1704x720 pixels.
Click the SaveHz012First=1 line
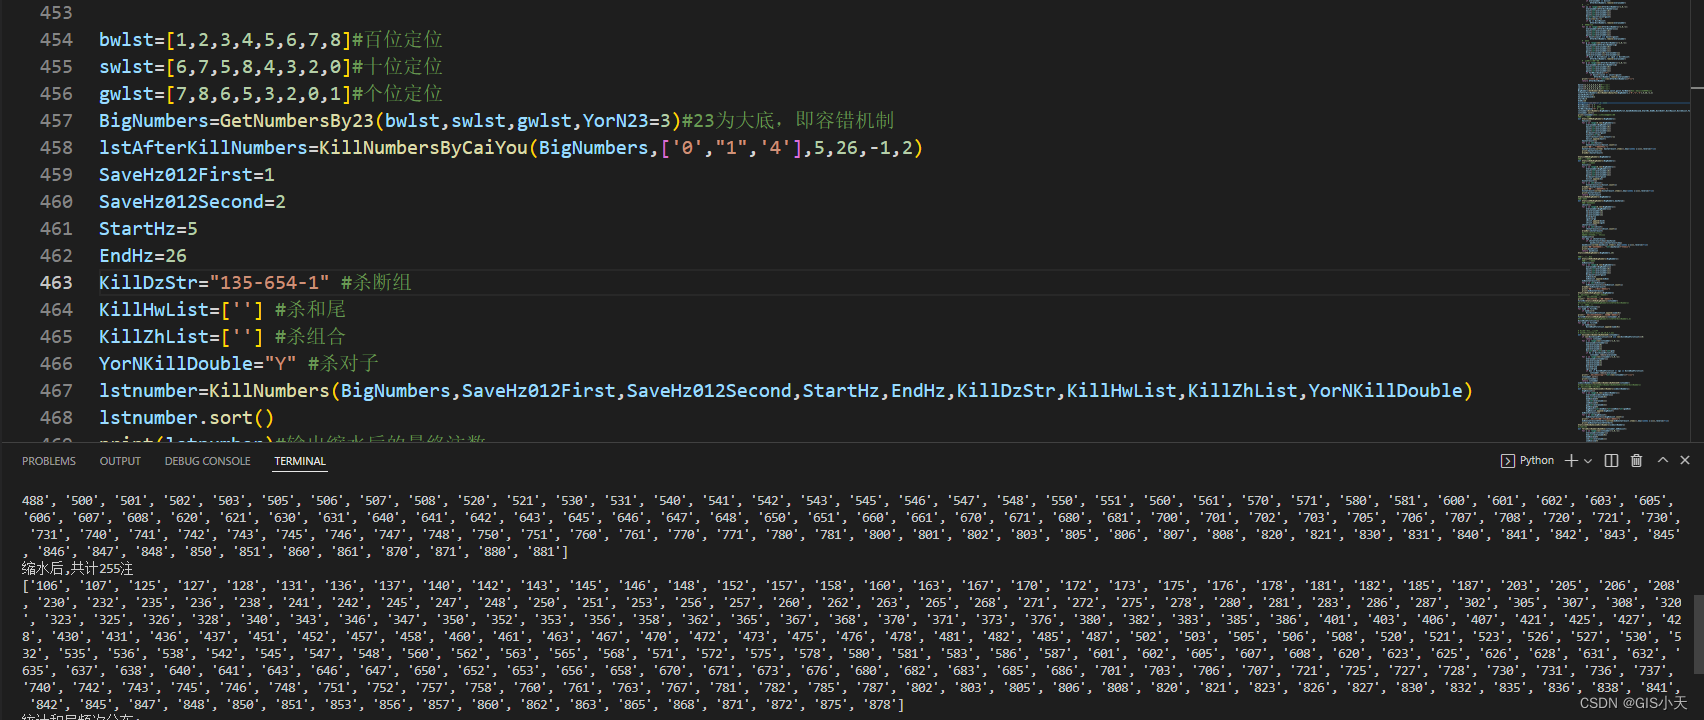[187, 175]
